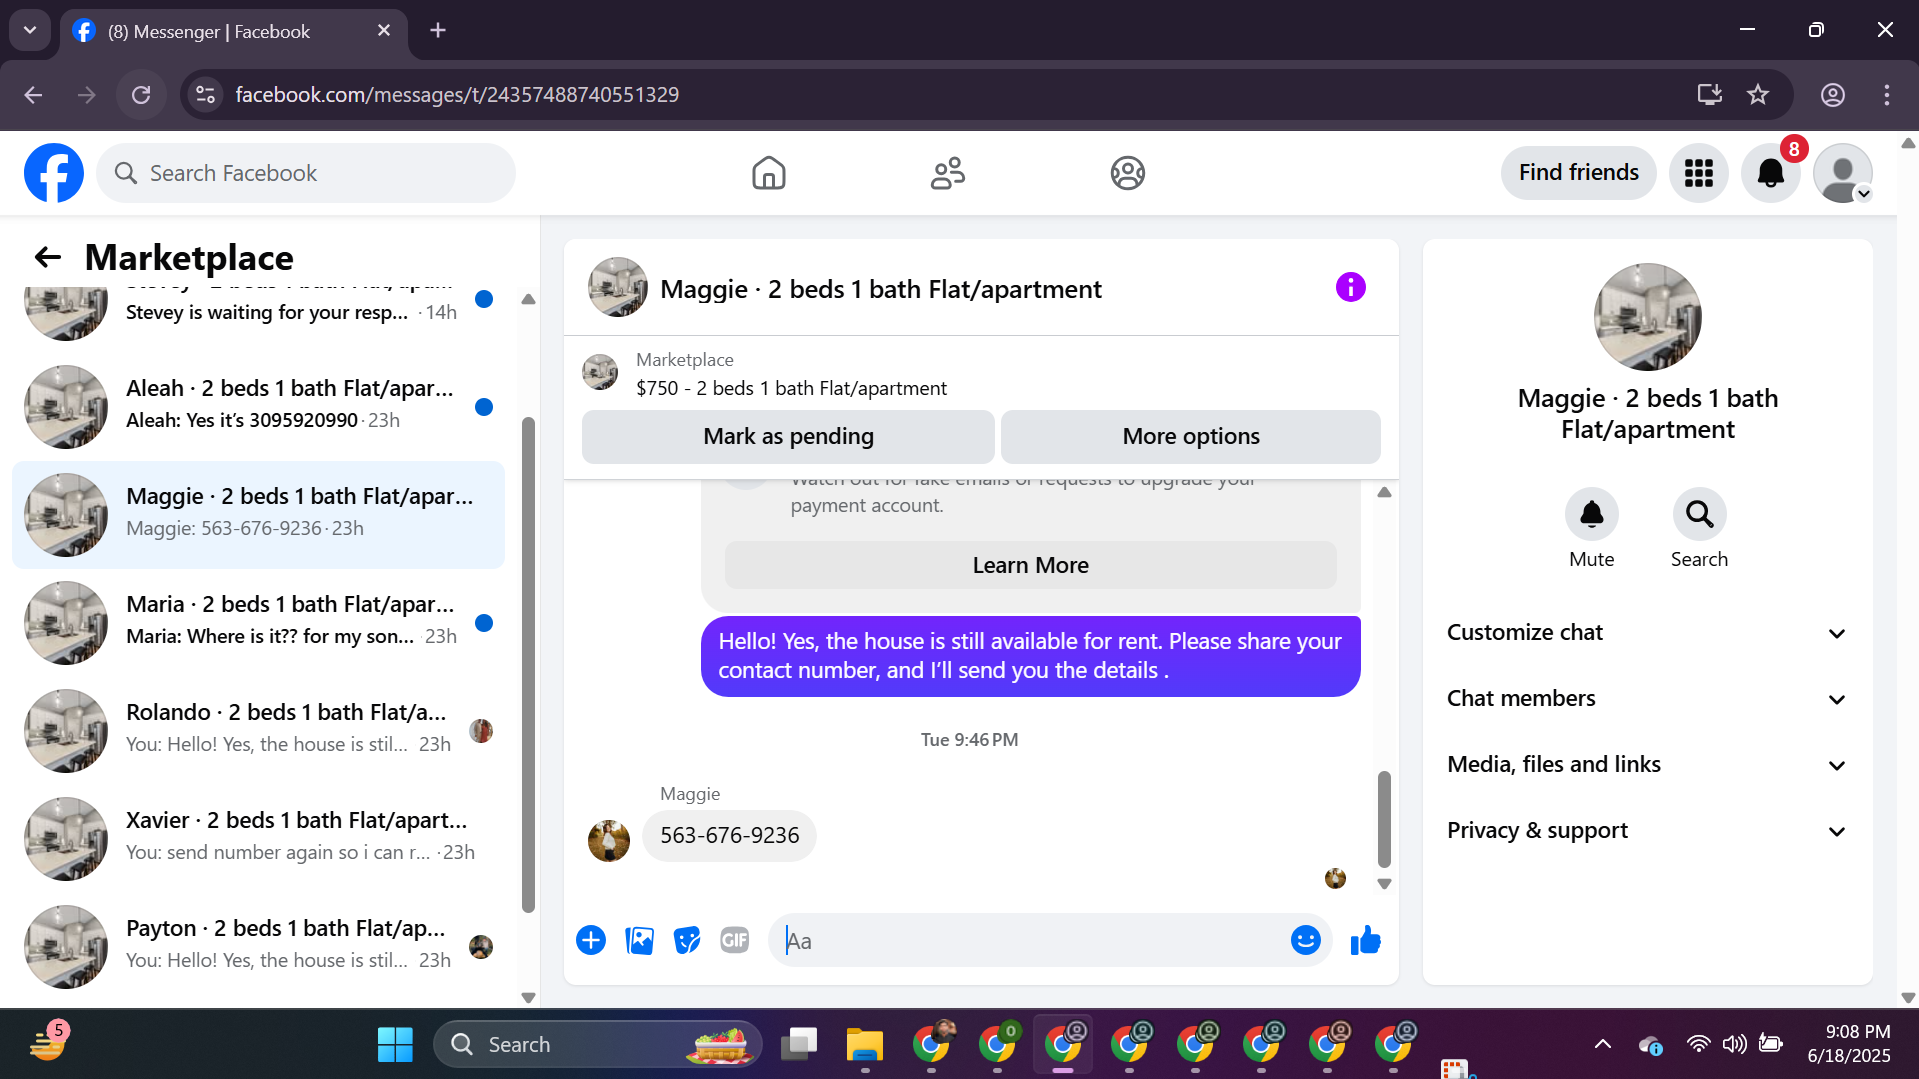This screenshot has width=1919, height=1079.
Task: Expand the Customize chat section
Action: 1647,633
